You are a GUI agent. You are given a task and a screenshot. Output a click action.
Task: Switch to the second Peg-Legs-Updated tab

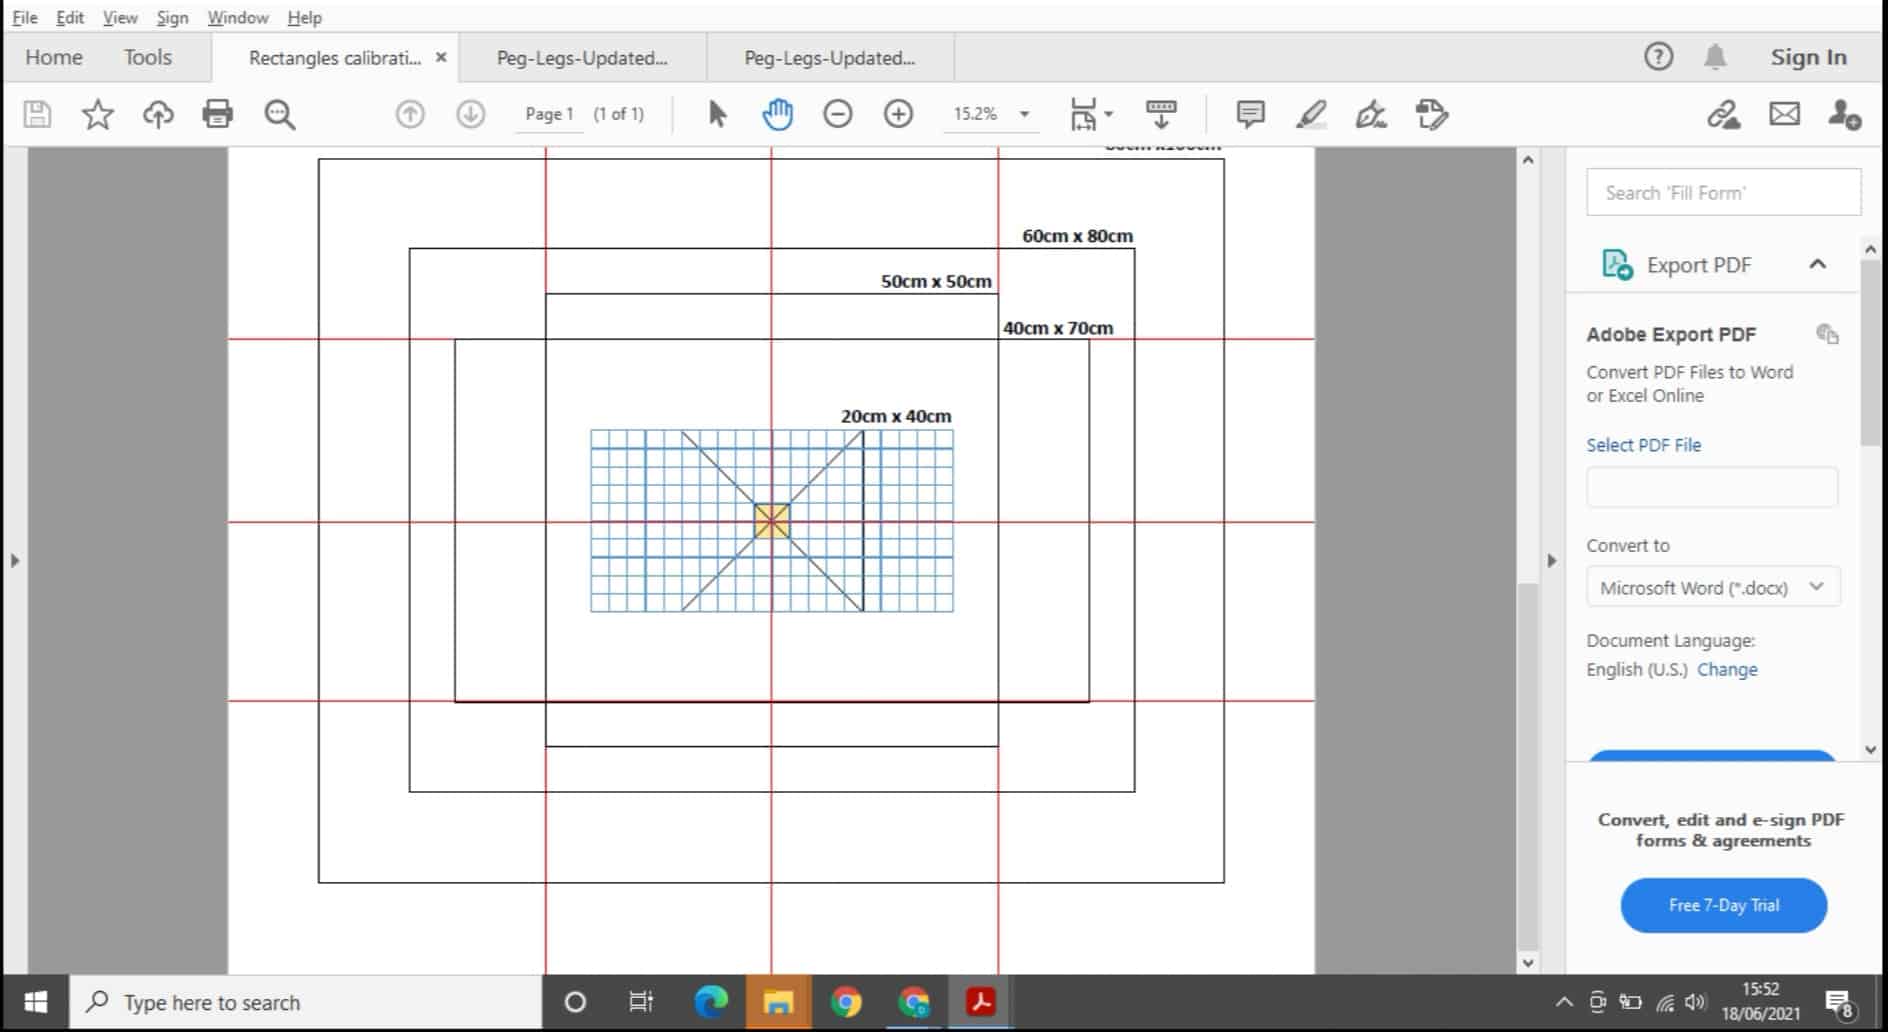point(829,58)
